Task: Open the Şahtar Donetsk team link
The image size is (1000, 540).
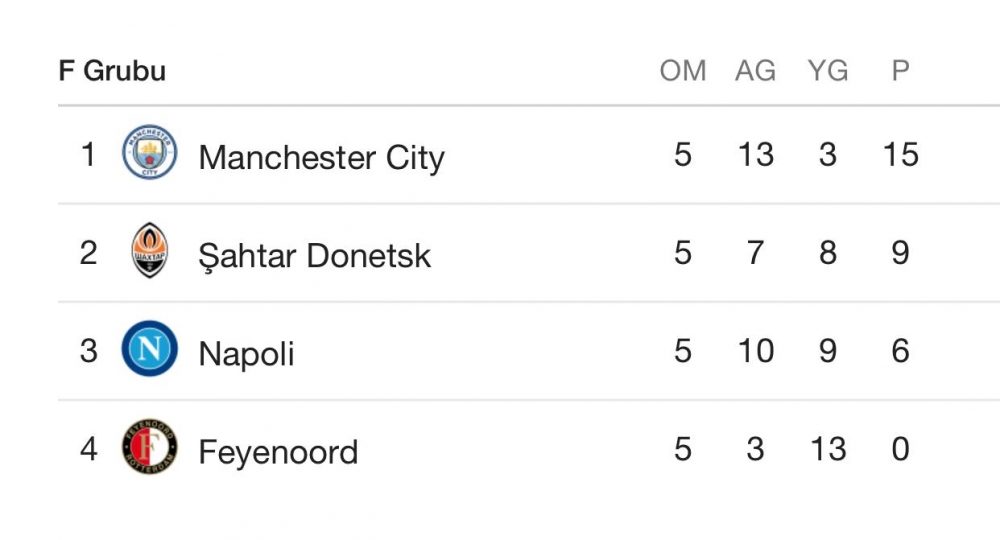Action: 314,255
